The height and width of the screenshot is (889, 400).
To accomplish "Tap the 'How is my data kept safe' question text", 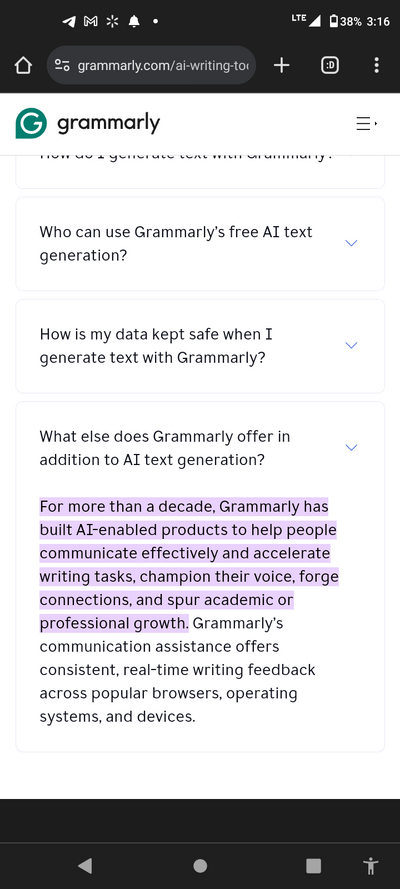I will 156,346.
